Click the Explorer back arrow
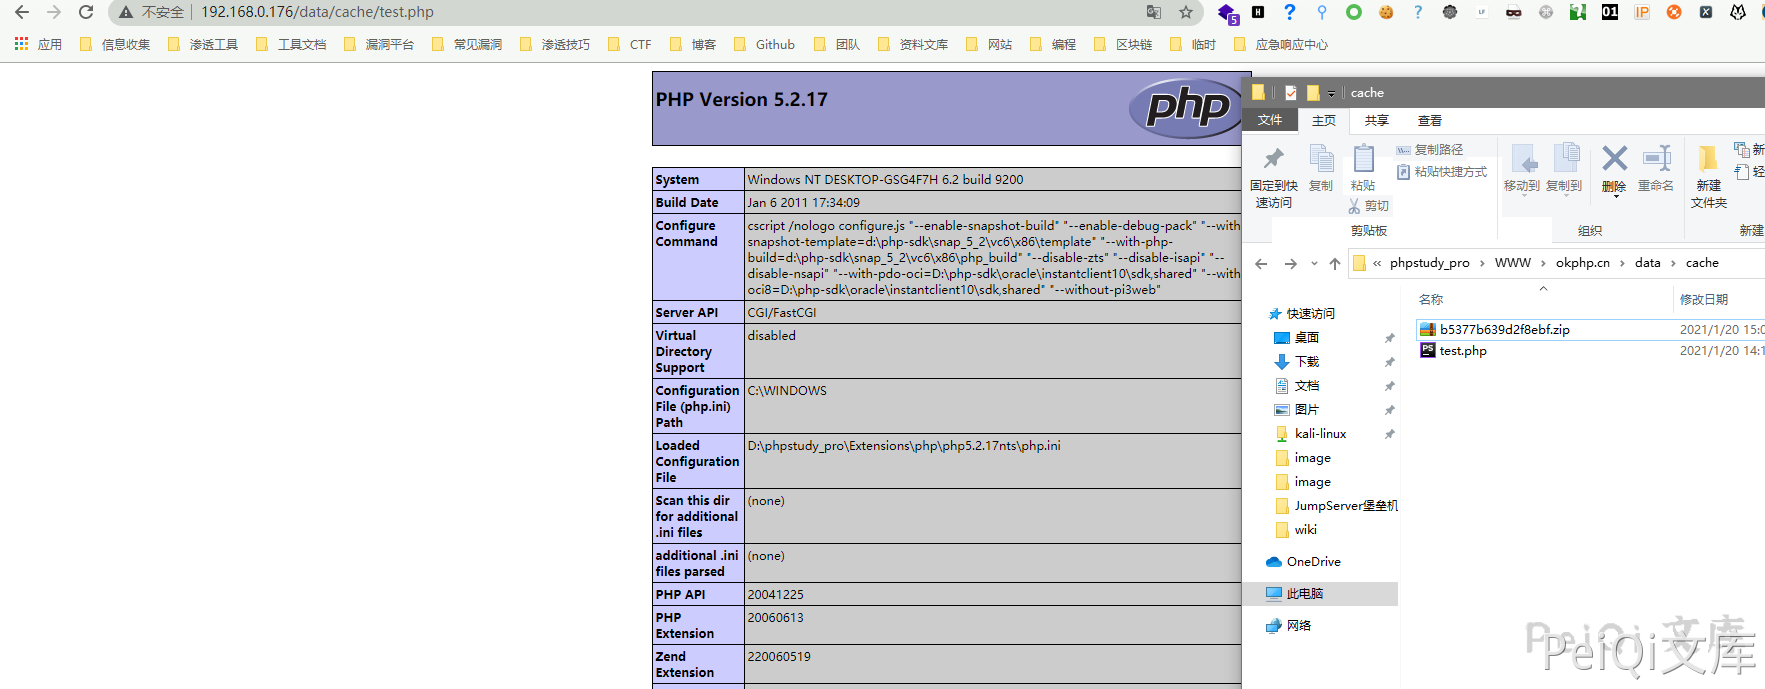Image resolution: width=1765 pixels, height=689 pixels. (x=1261, y=264)
